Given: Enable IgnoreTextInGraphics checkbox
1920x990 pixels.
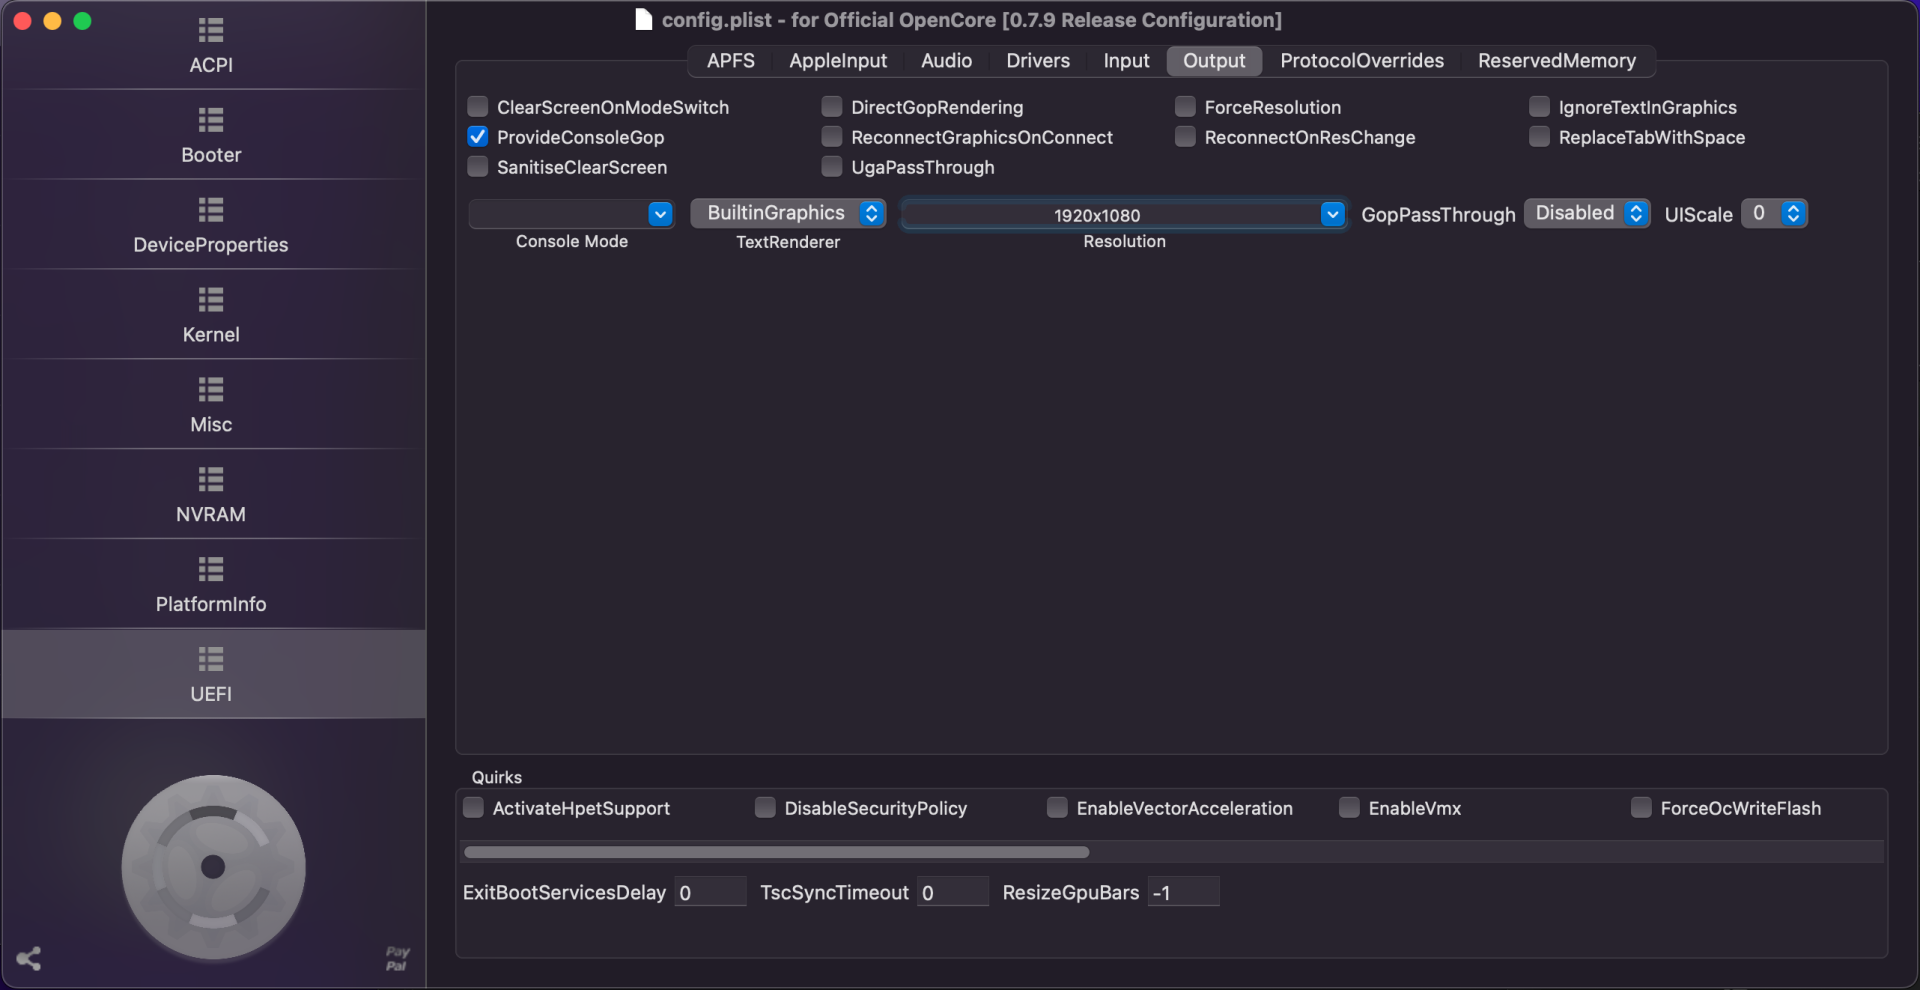Looking at the screenshot, I should [1540, 107].
